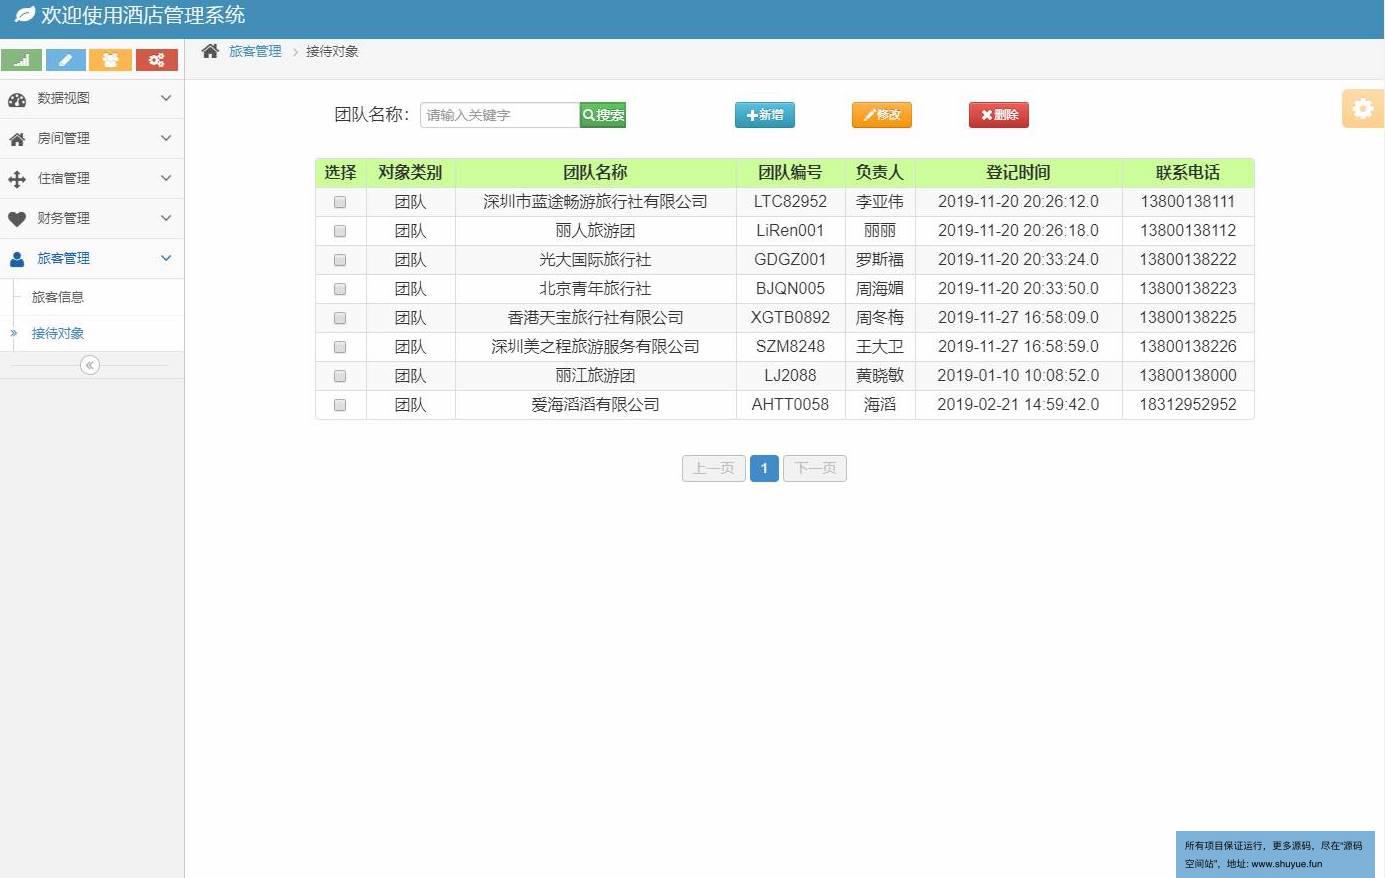The height and width of the screenshot is (878, 1385).
Task: Expand 数据视图 menu chevron
Action: click(166, 98)
